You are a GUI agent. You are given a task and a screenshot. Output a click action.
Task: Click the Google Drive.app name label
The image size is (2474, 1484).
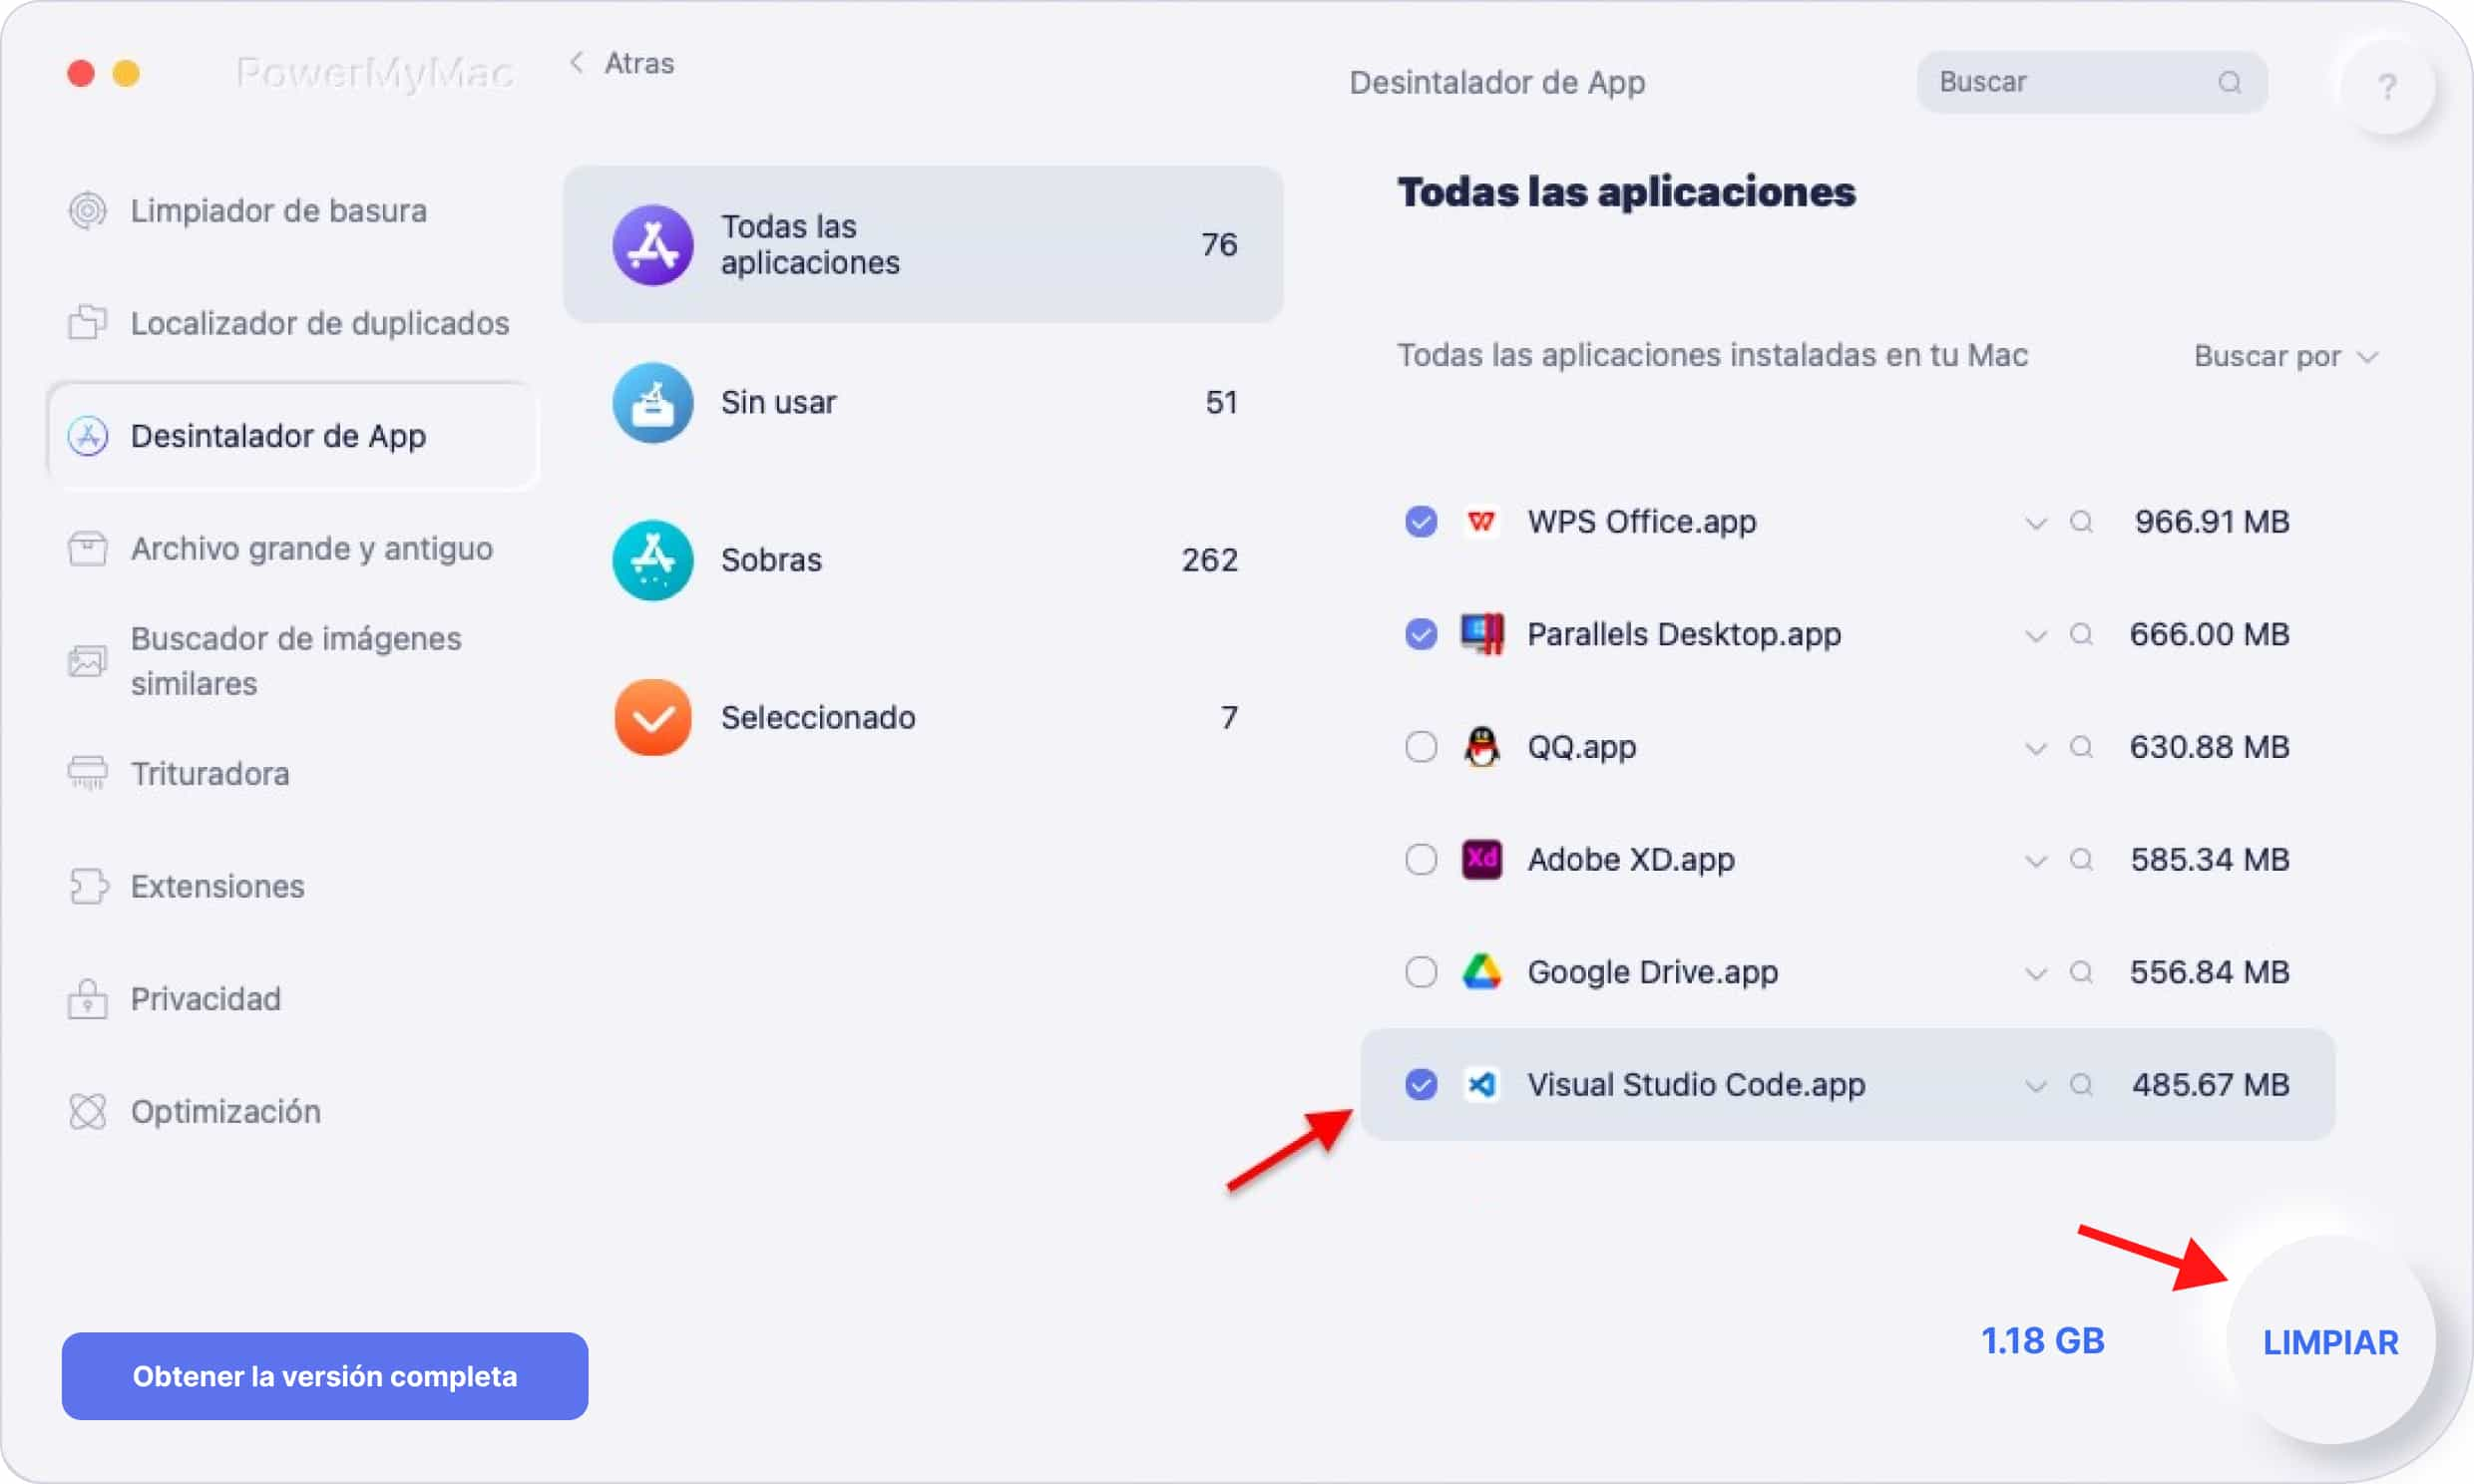click(x=1652, y=972)
